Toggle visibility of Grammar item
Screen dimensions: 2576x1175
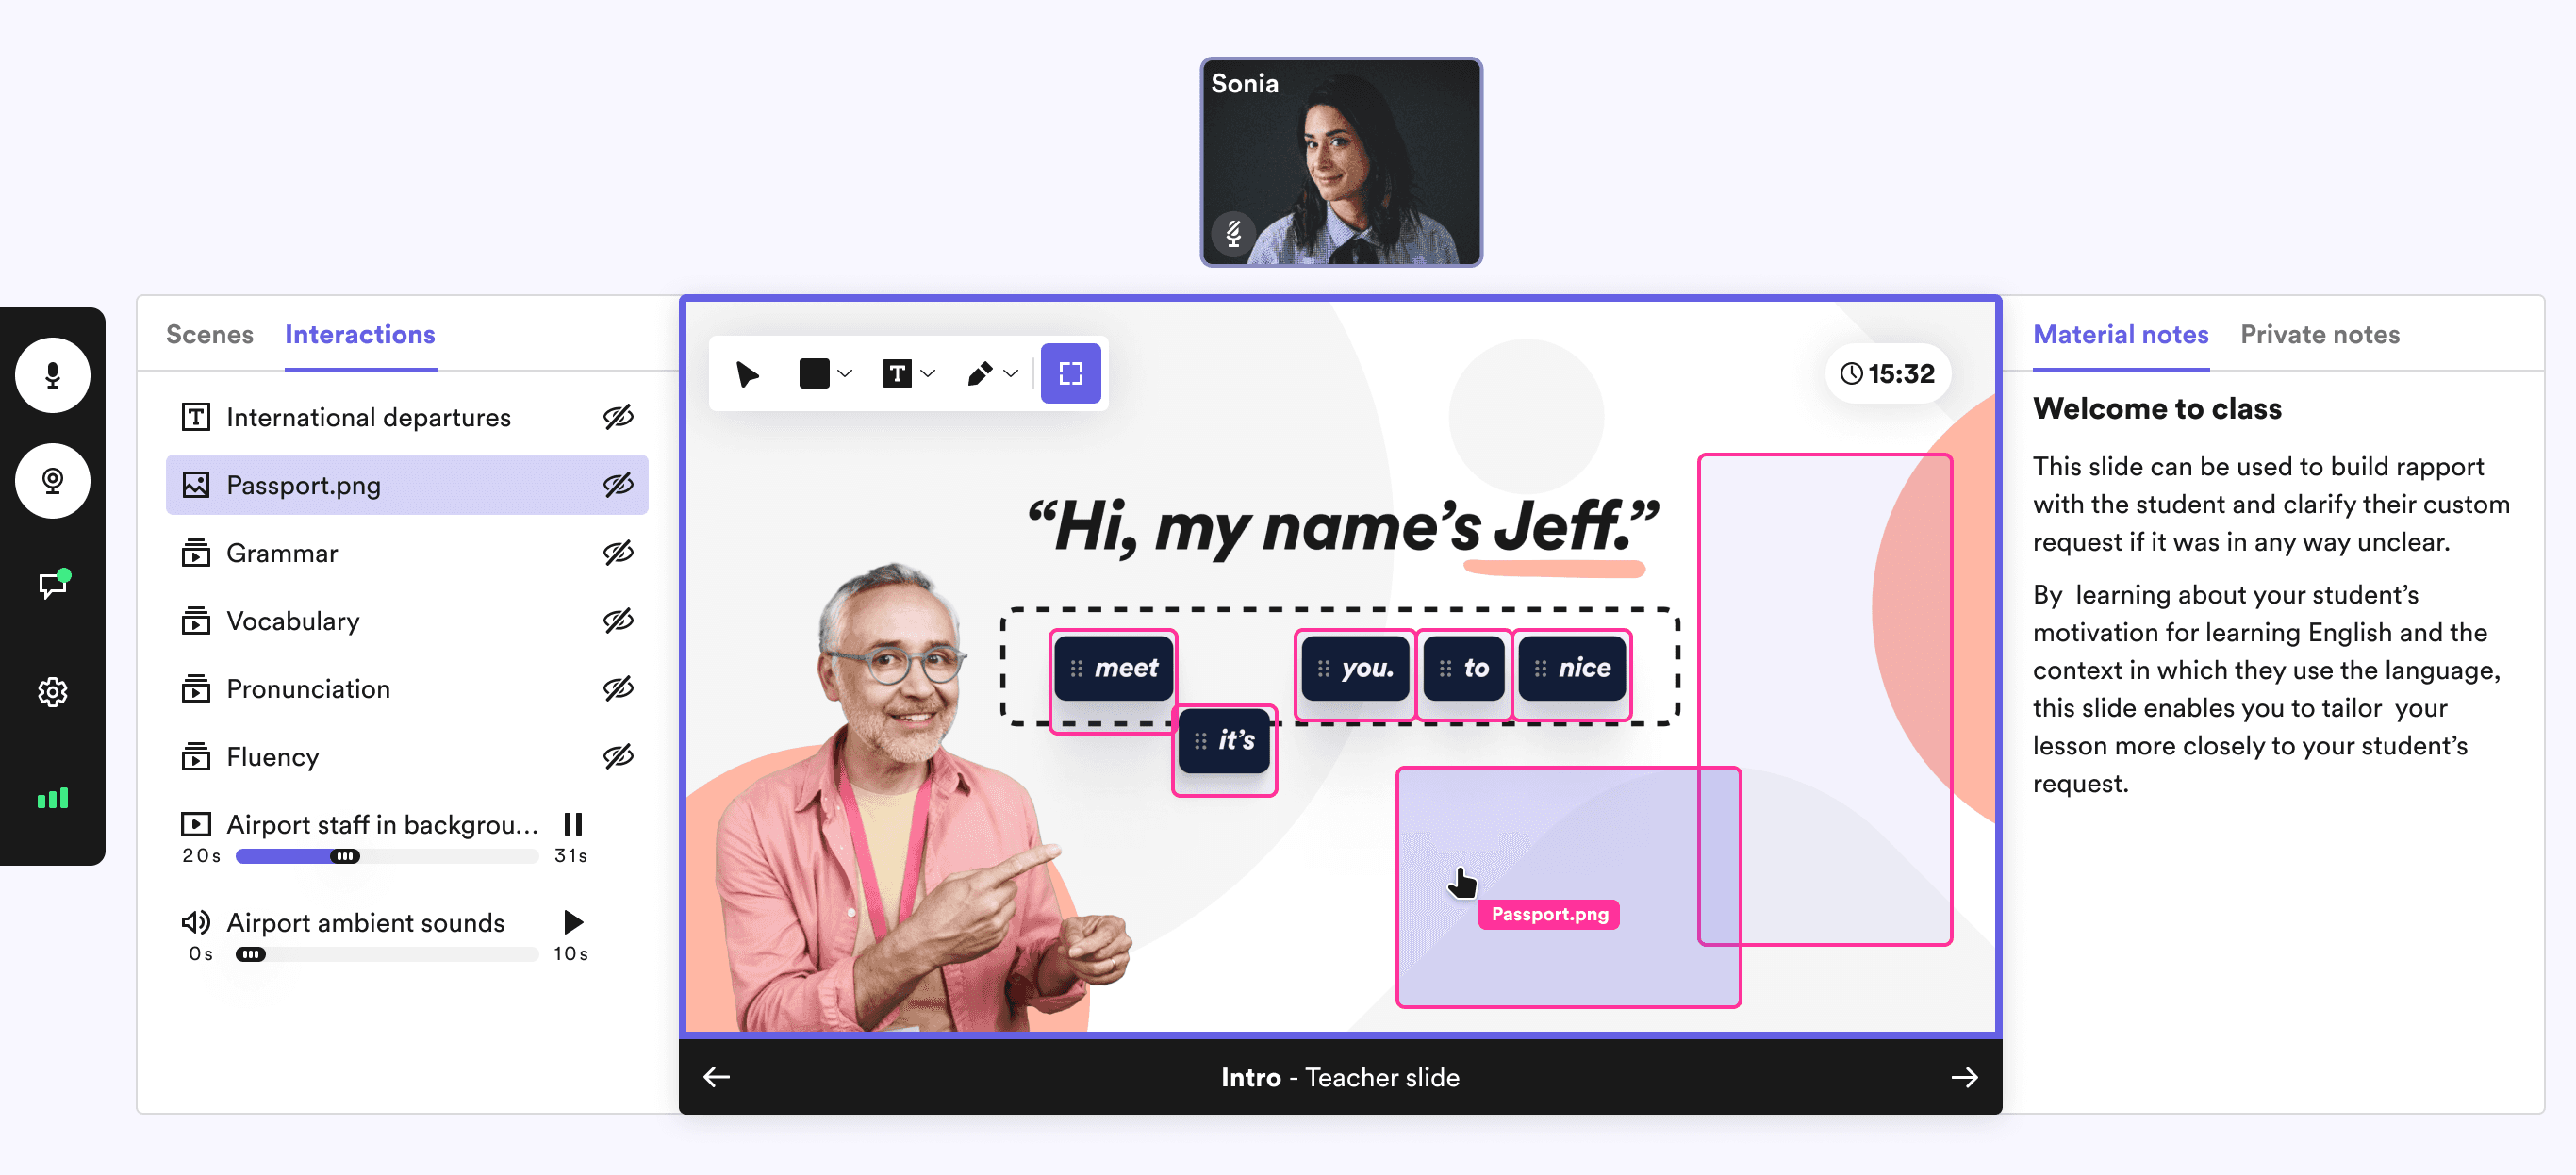point(618,553)
